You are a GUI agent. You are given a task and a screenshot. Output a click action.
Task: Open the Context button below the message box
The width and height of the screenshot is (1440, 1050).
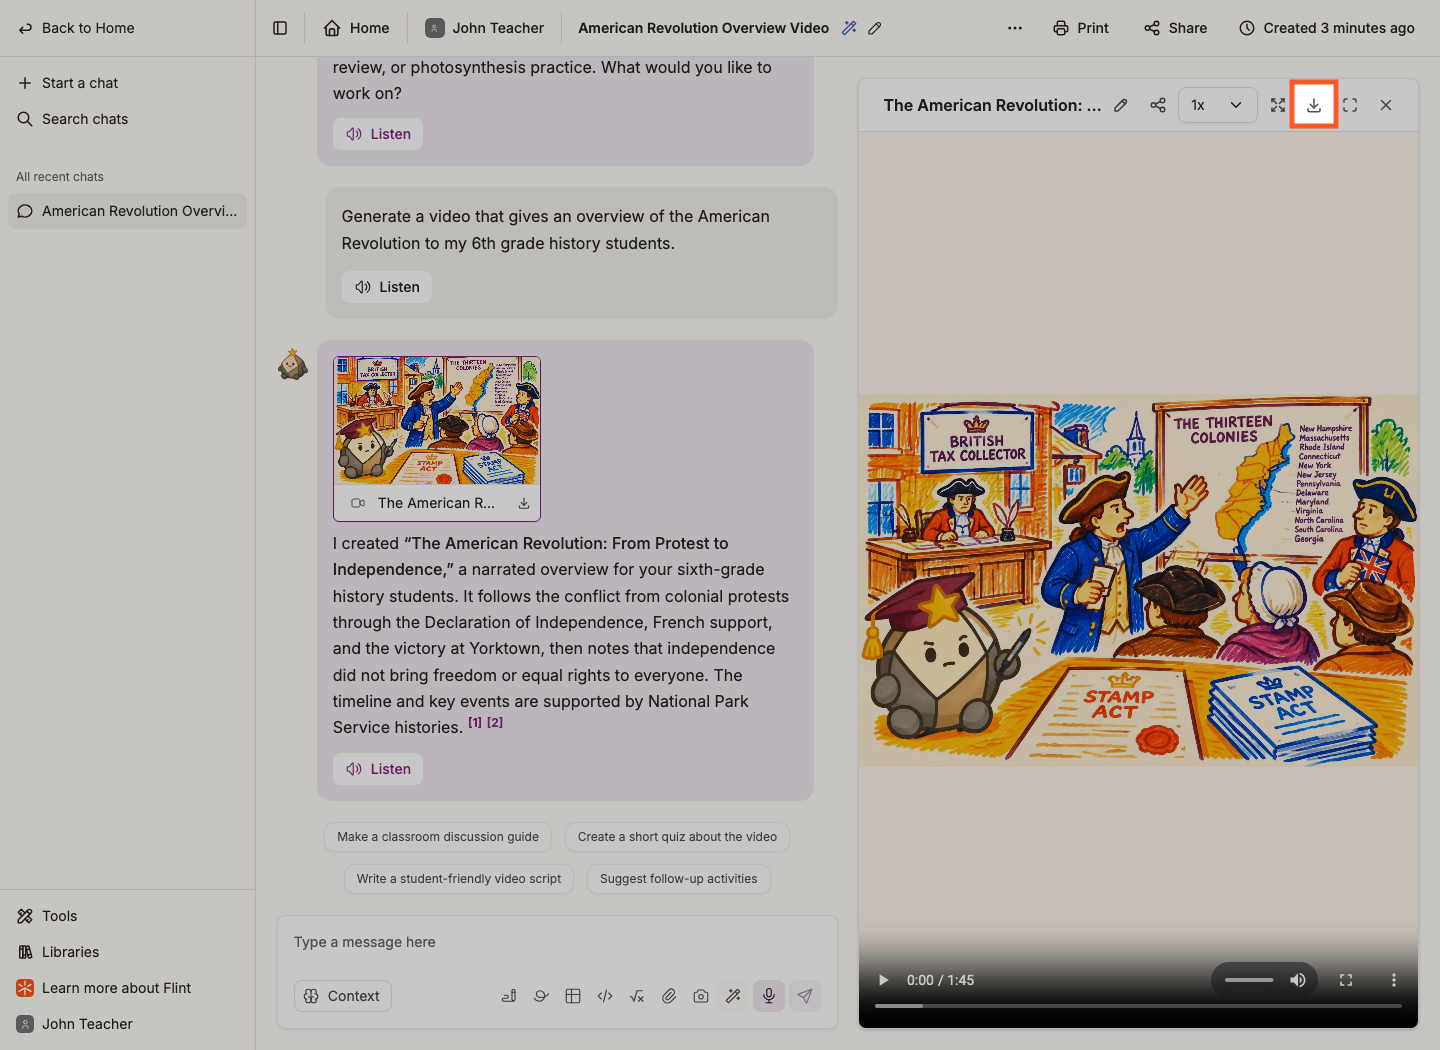(x=342, y=996)
